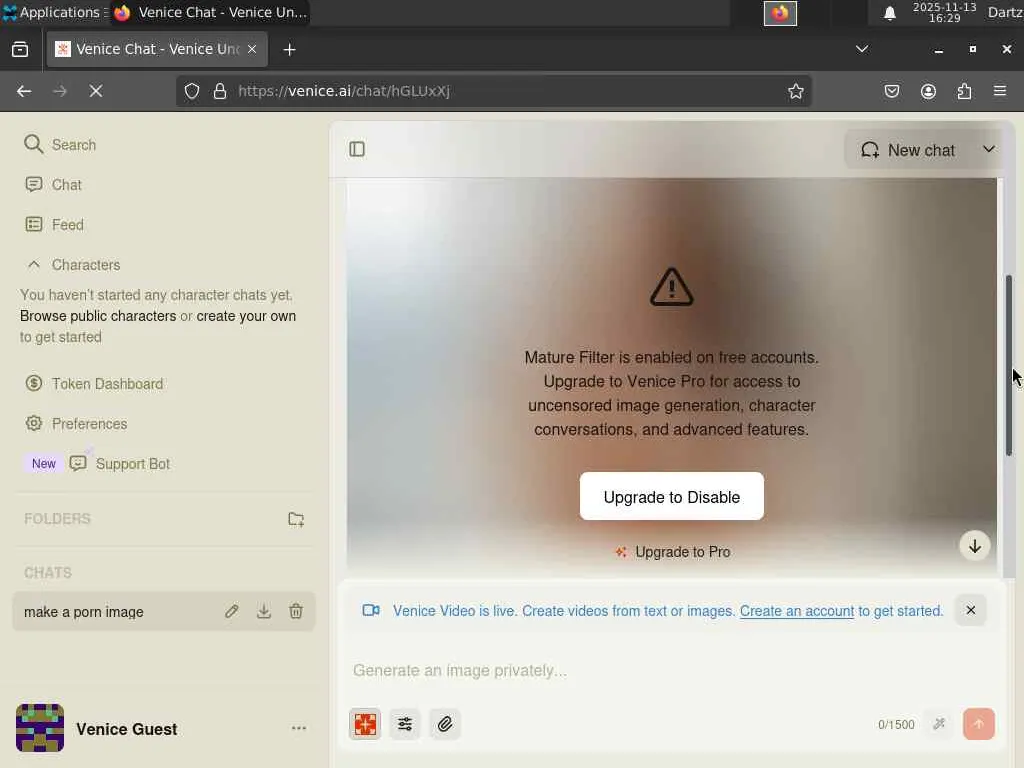Click the tracking protection shield icon

click(x=191, y=91)
